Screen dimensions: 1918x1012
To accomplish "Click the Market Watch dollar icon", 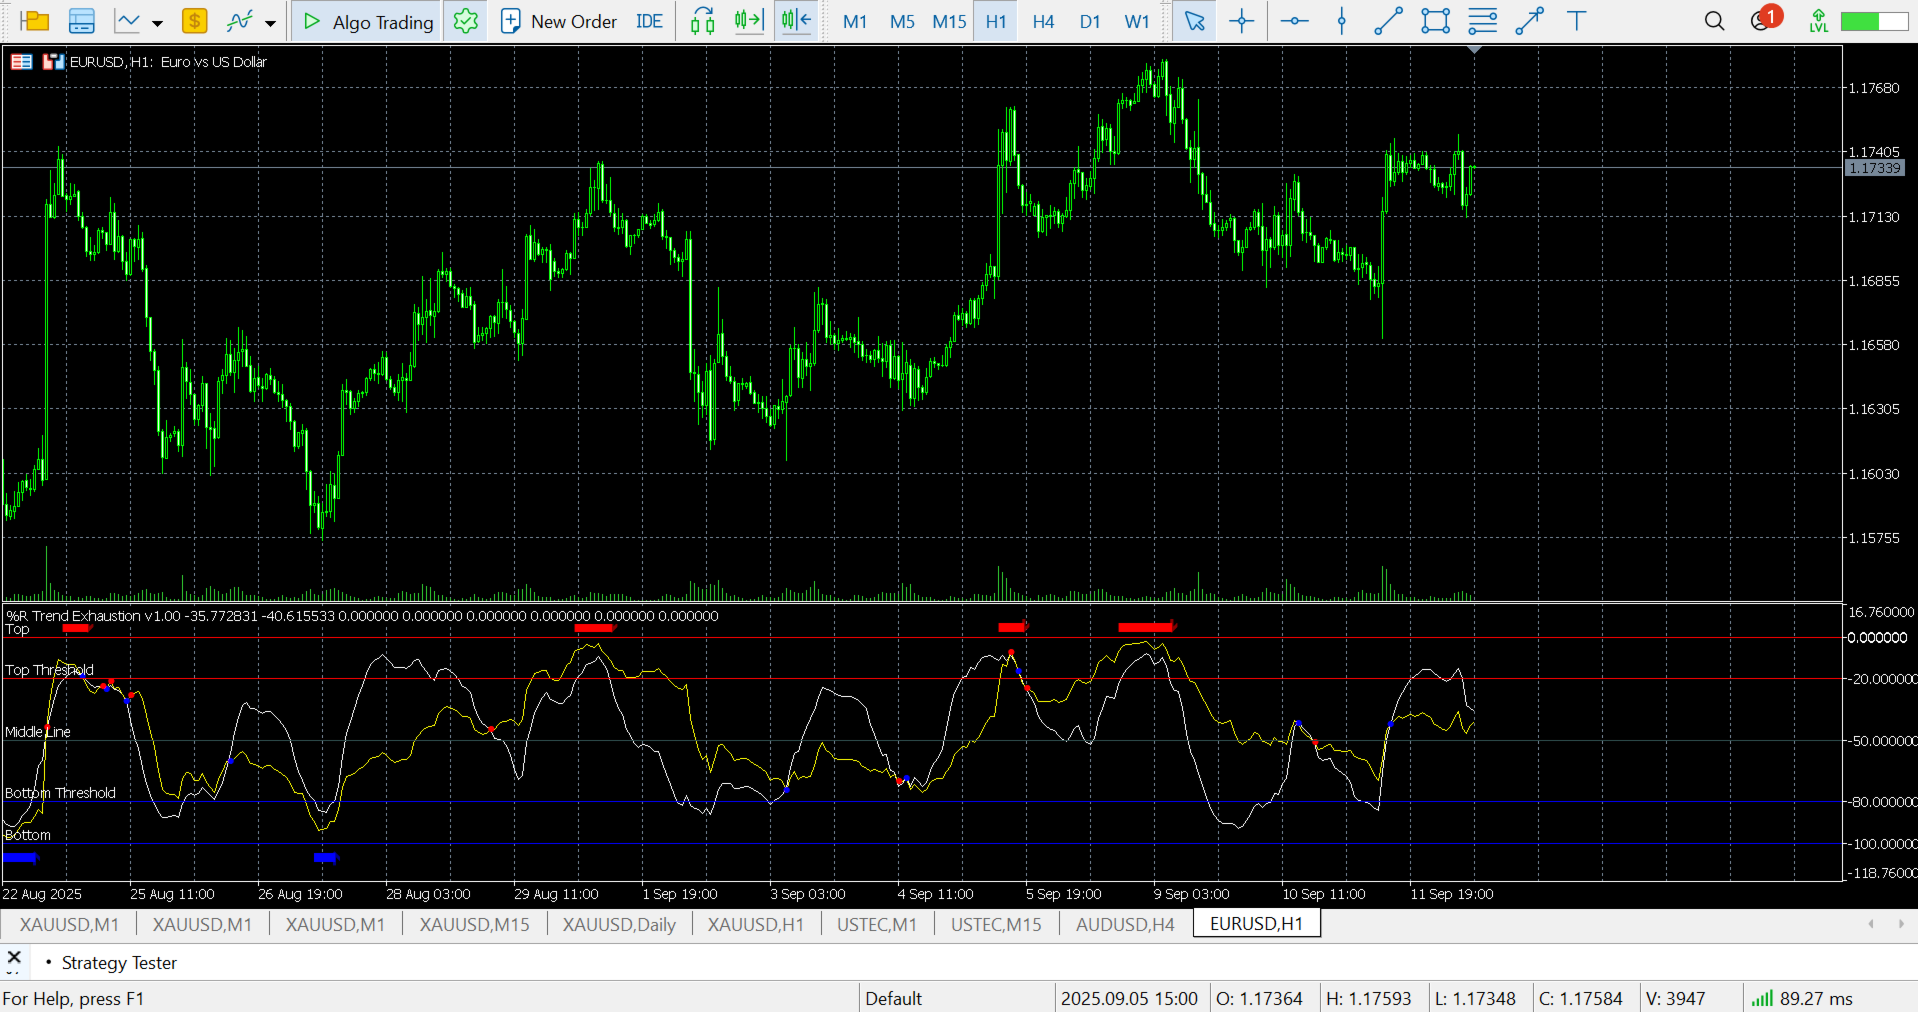I will click(194, 21).
